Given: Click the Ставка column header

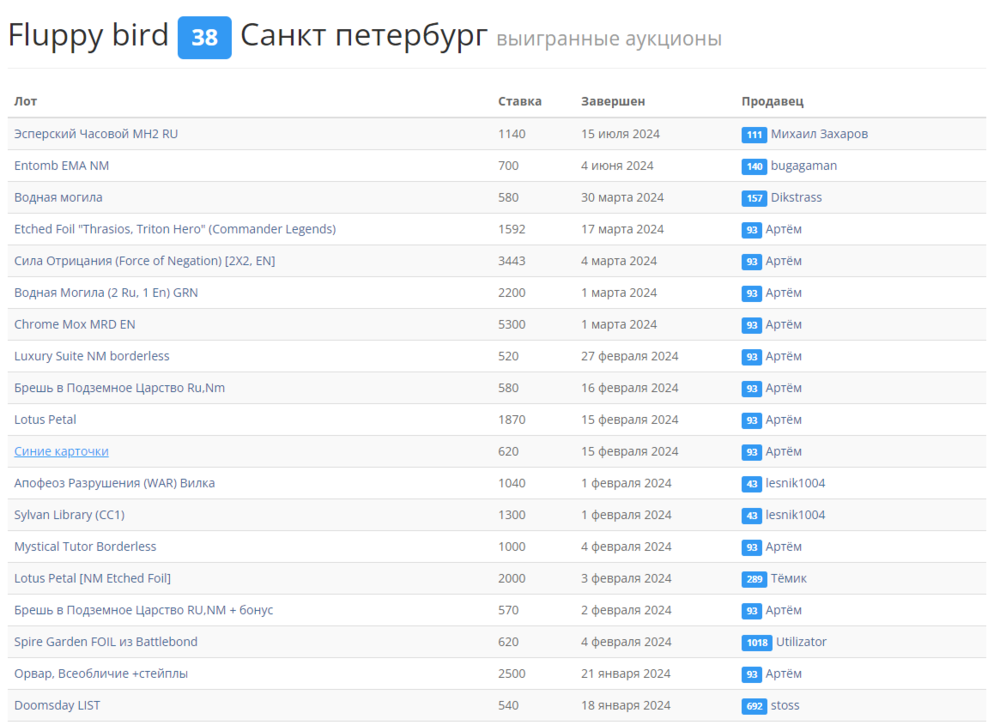Looking at the screenshot, I should tap(520, 101).
